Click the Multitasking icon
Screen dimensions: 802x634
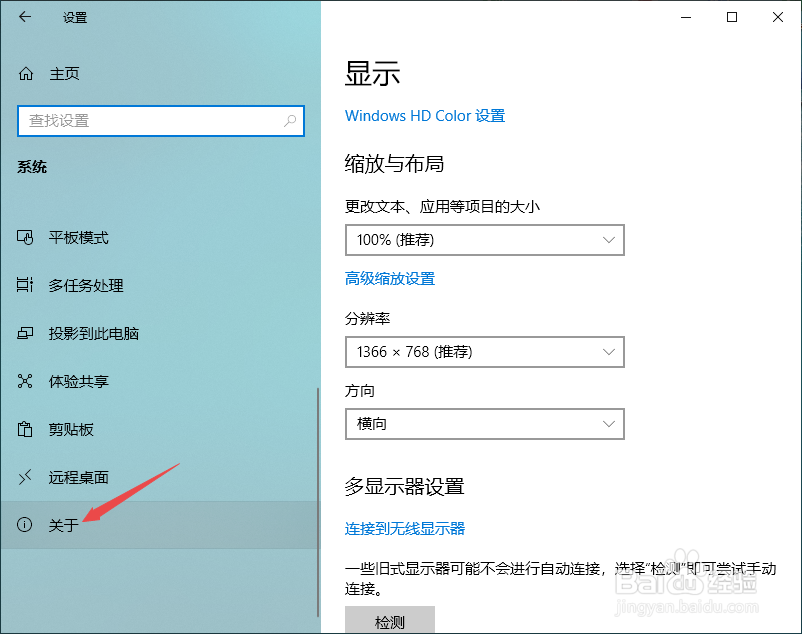click(25, 285)
